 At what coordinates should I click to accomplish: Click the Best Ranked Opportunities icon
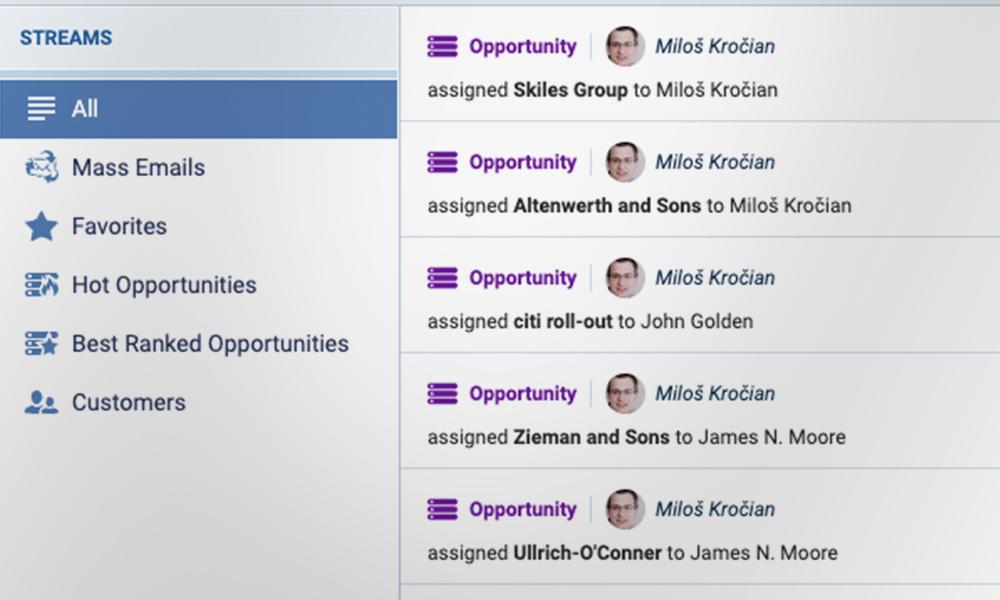point(41,344)
